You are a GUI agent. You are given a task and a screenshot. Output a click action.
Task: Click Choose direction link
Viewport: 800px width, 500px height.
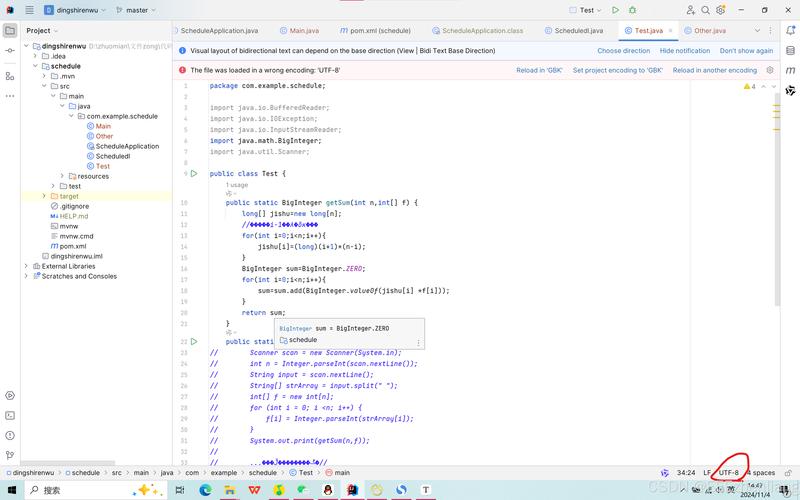pos(623,51)
